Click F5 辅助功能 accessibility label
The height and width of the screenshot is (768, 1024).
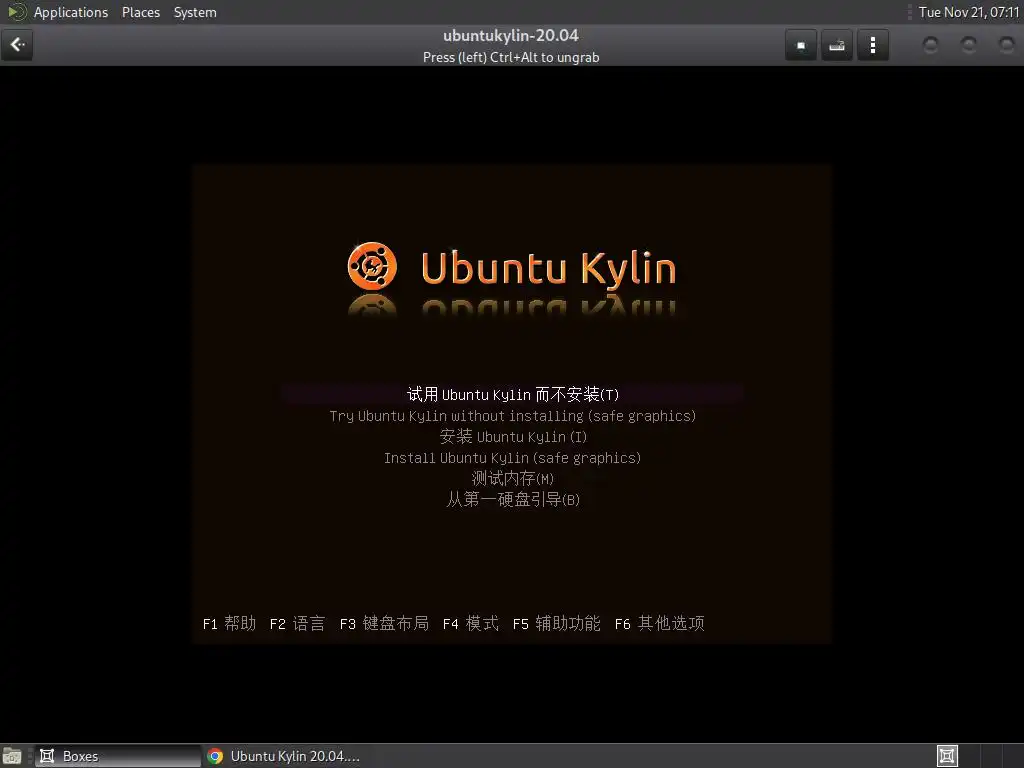click(x=556, y=624)
